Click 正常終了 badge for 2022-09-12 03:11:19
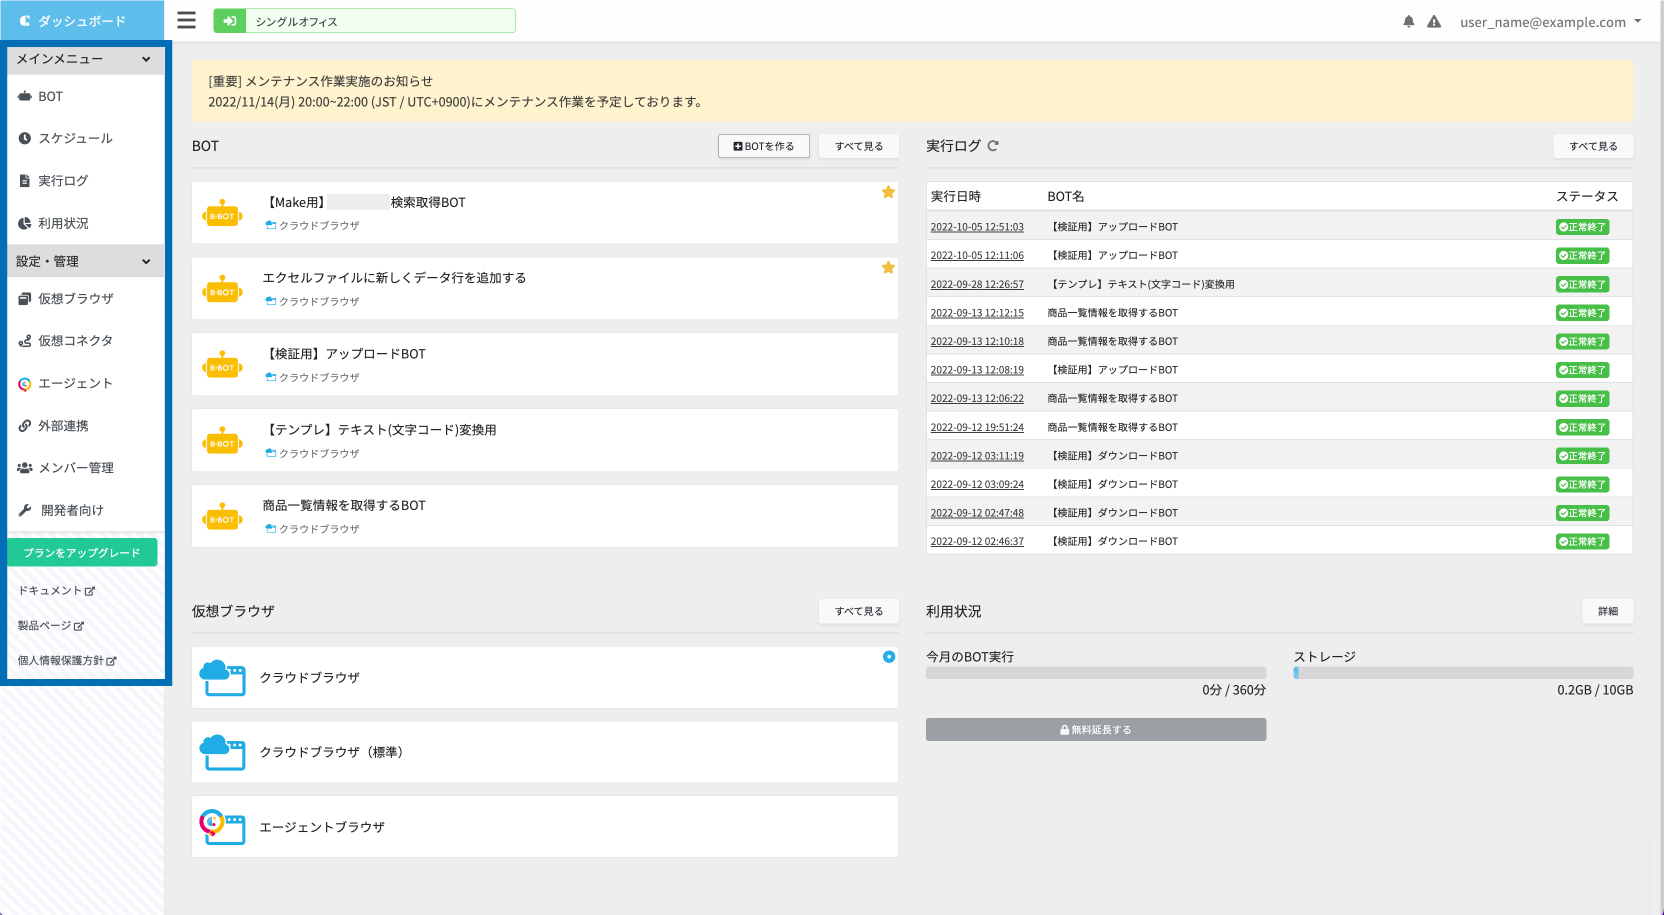 click(x=1582, y=456)
